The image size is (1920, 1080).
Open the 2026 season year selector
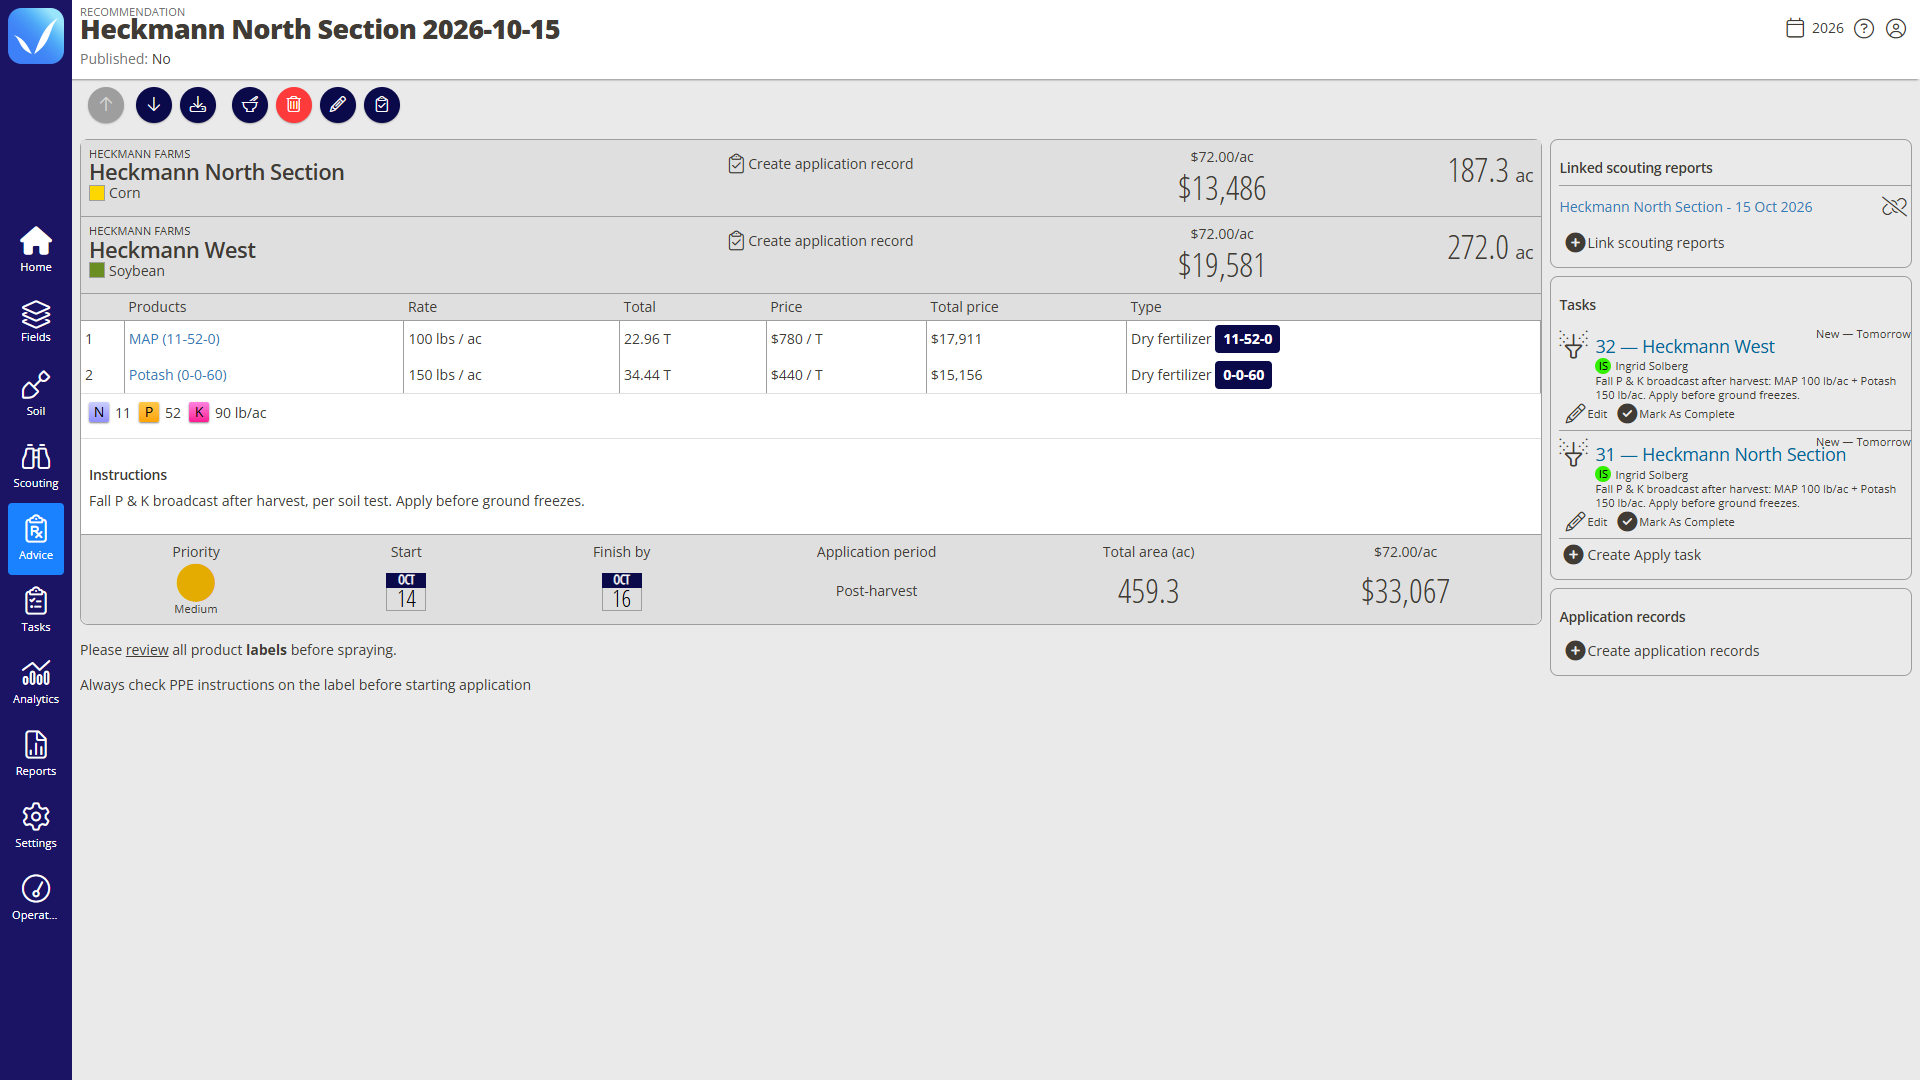pos(1815,28)
